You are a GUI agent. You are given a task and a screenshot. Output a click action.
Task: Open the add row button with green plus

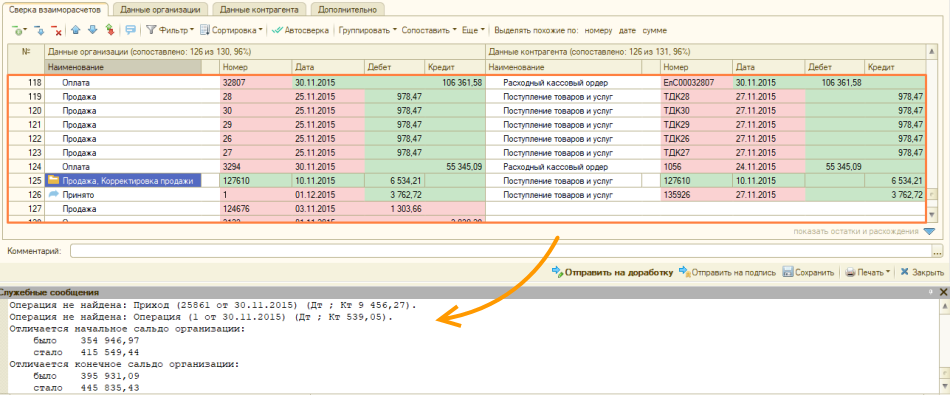[x=20, y=30]
